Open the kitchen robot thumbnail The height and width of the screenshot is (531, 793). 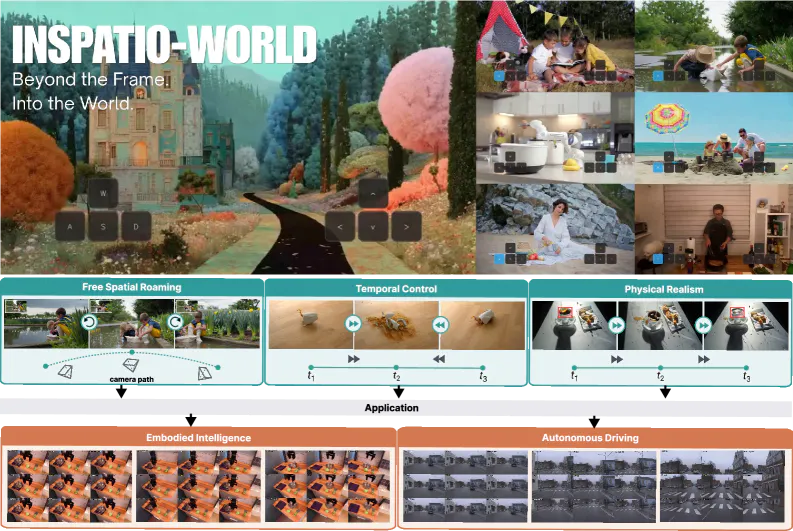(555, 138)
